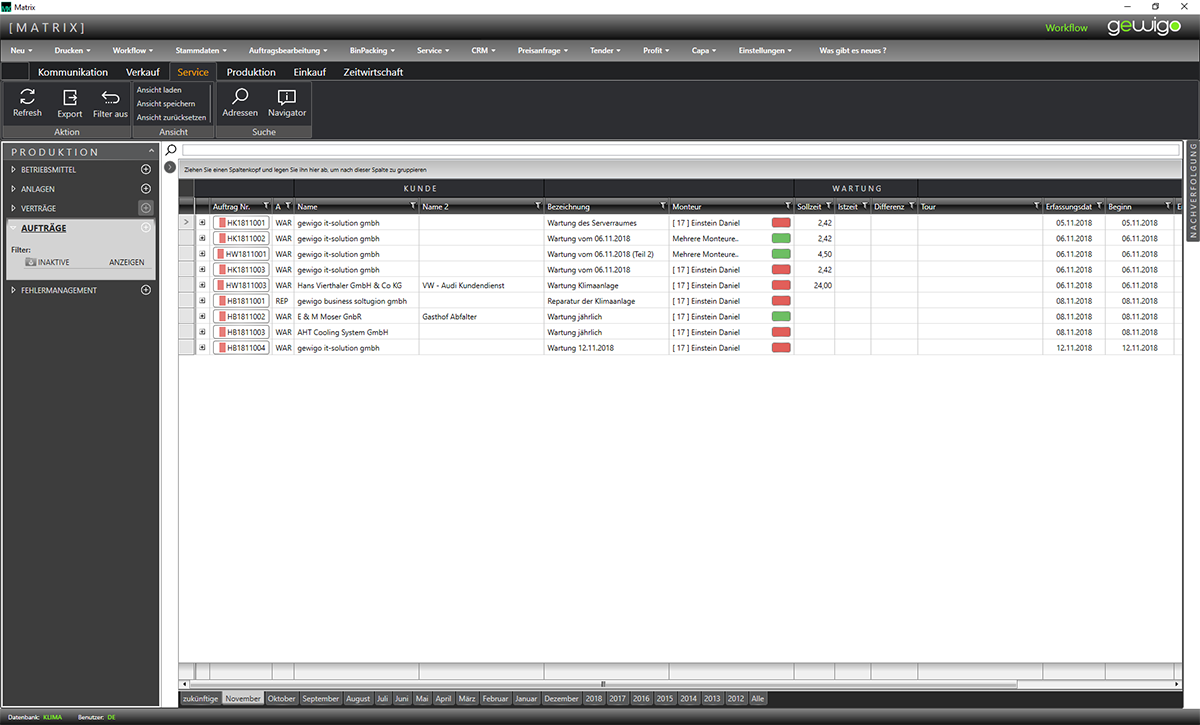1200x725 pixels.
Task: Switch to the Kommunikation tab
Action: click(73, 72)
